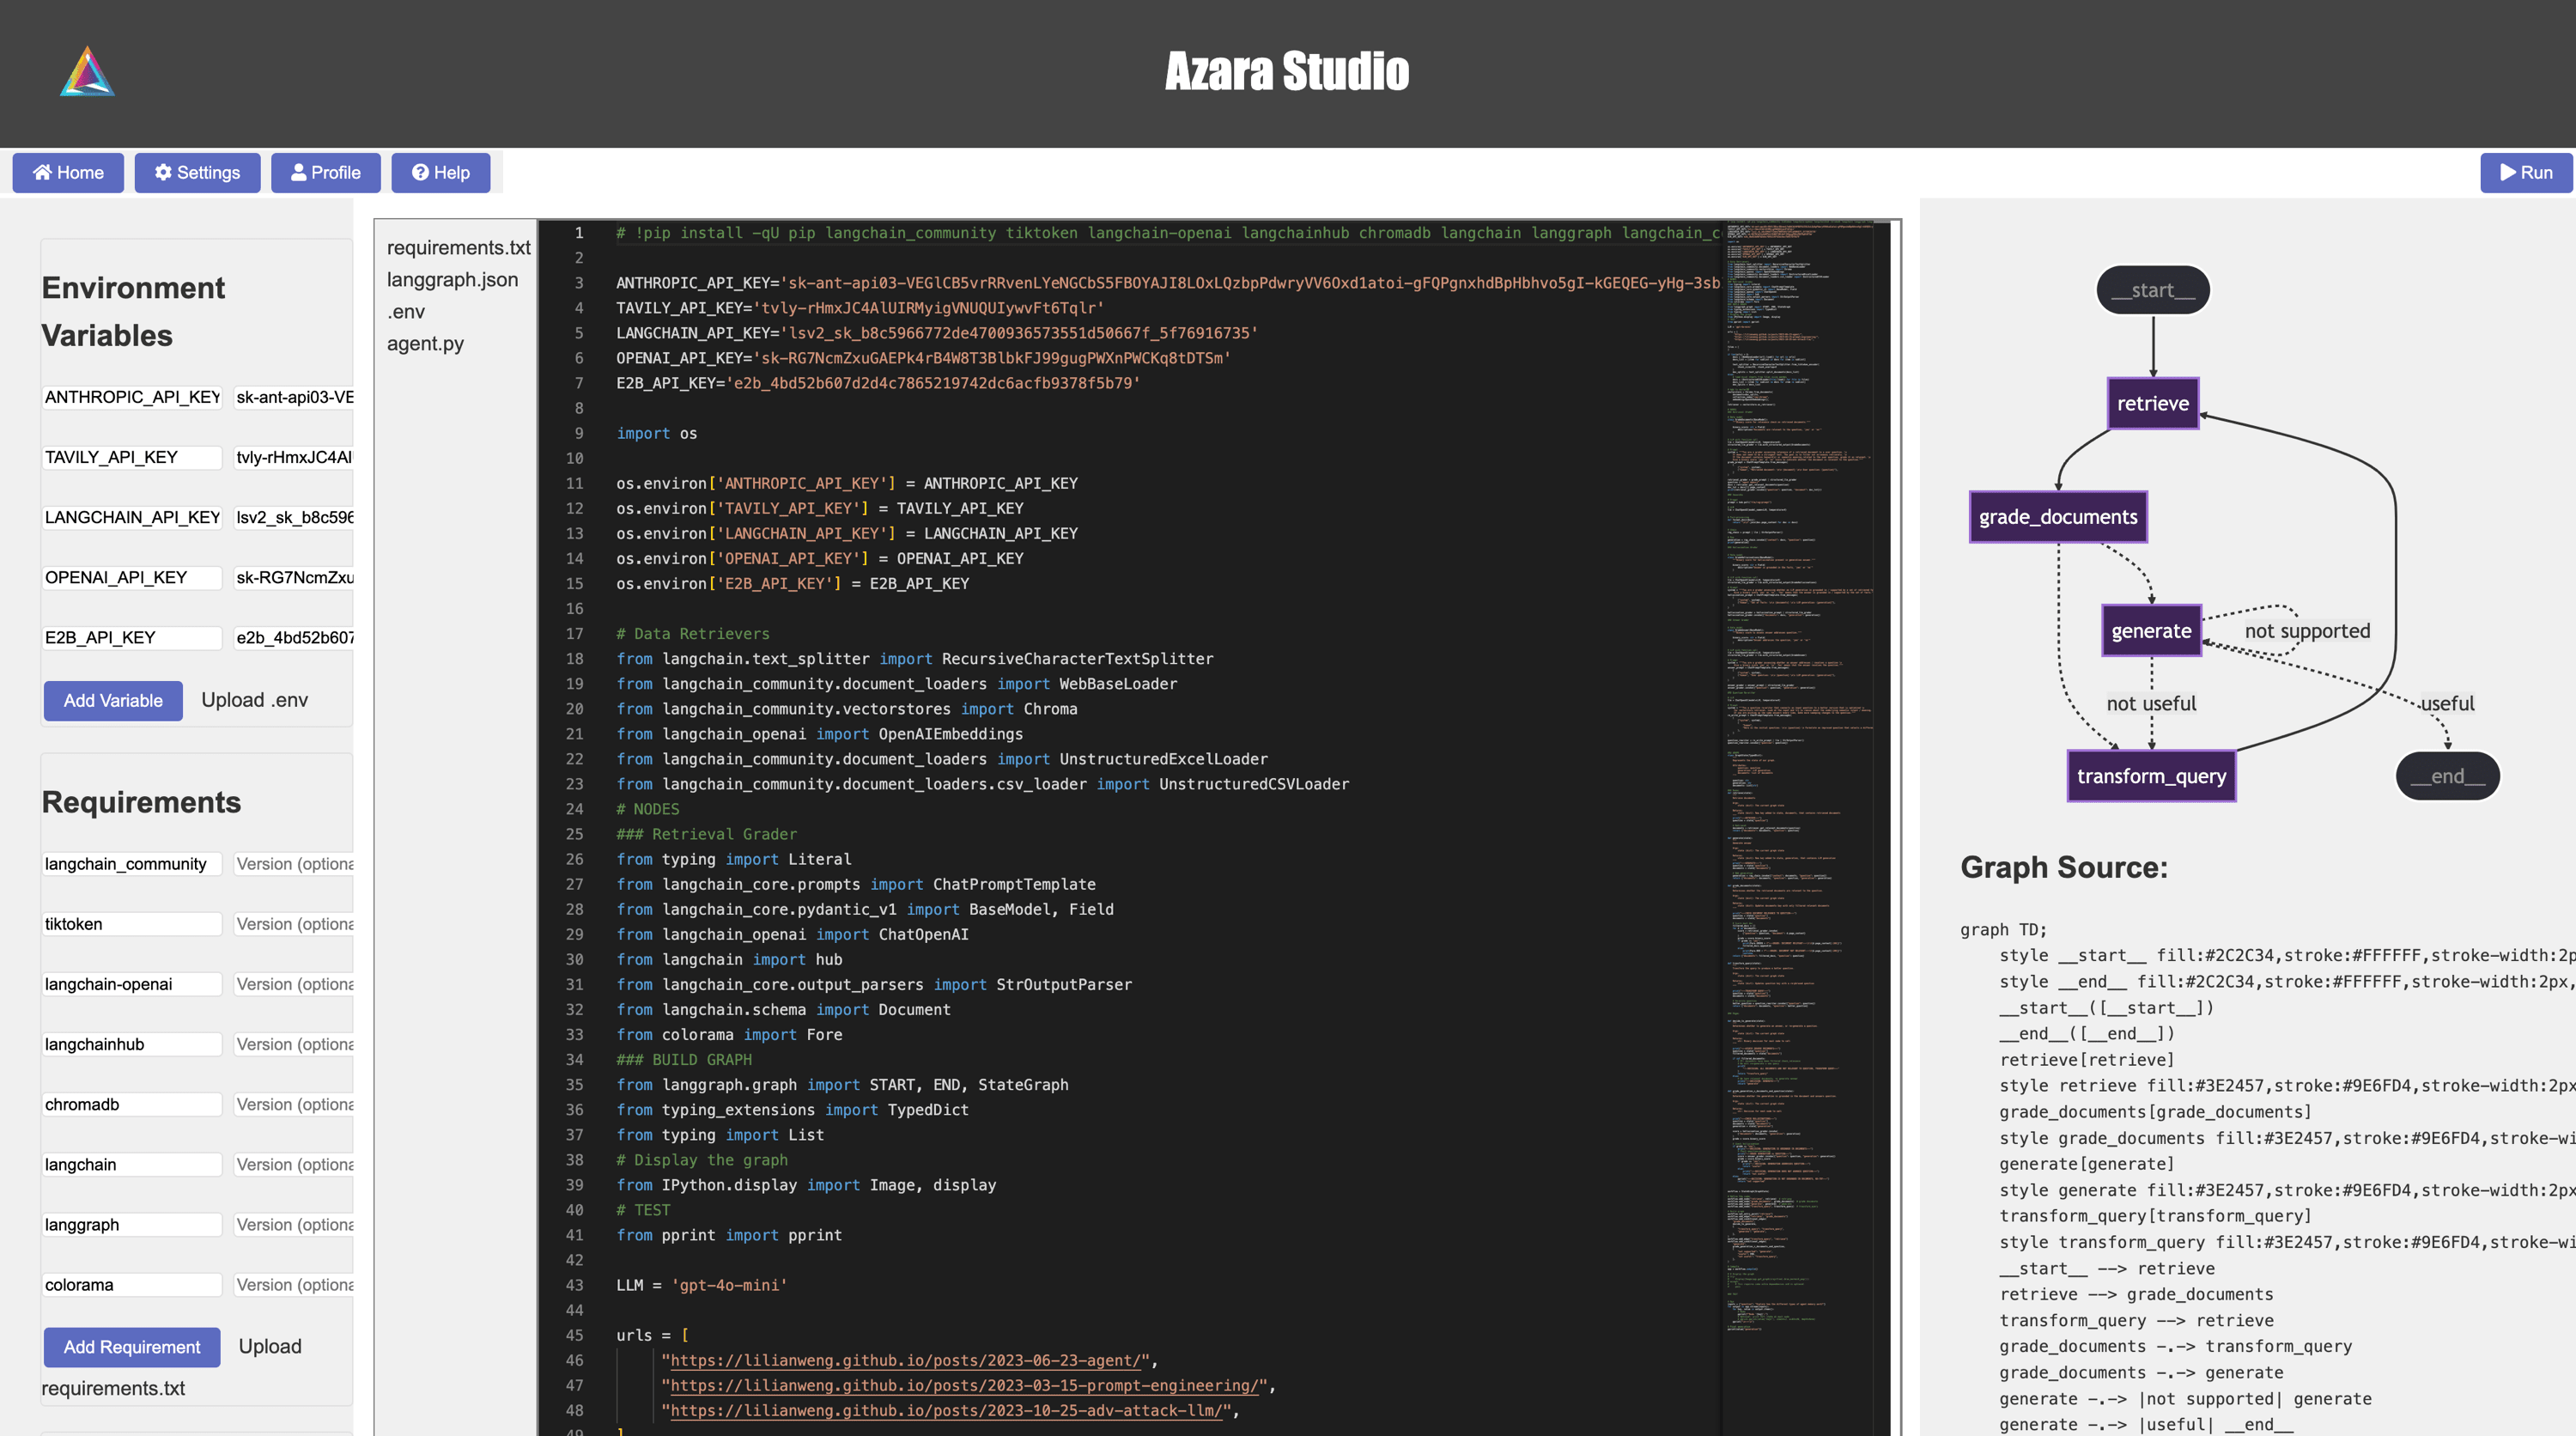Click the Profile user icon
Screen dimensions: 2576x1436
tap(298, 172)
